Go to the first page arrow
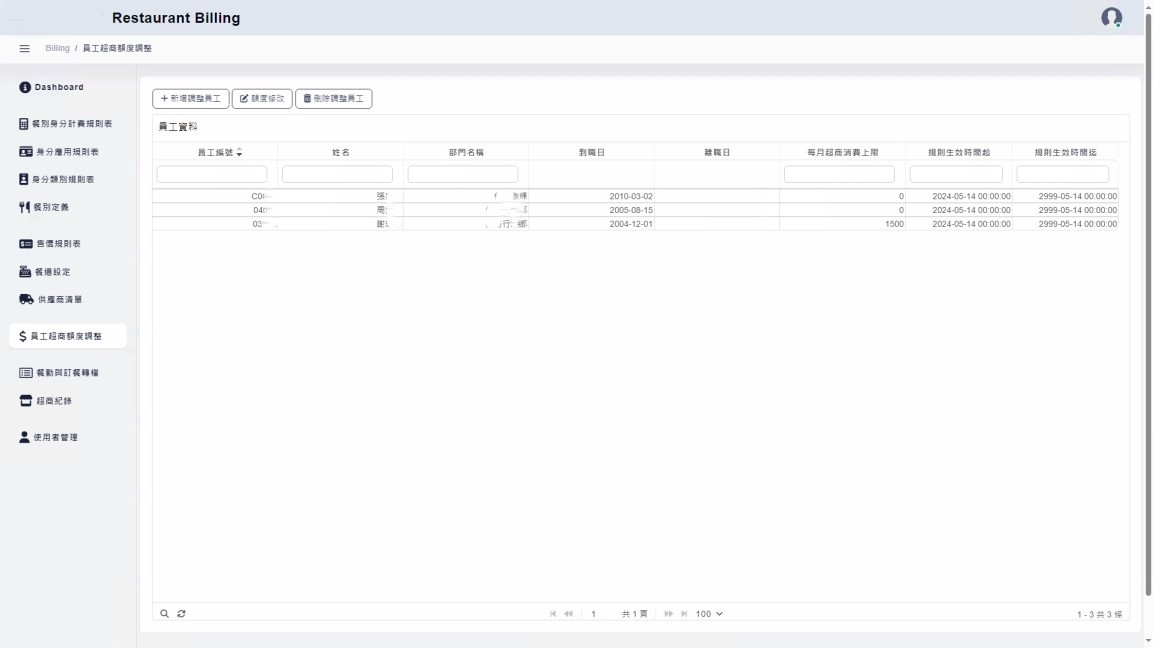 coord(553,614)
